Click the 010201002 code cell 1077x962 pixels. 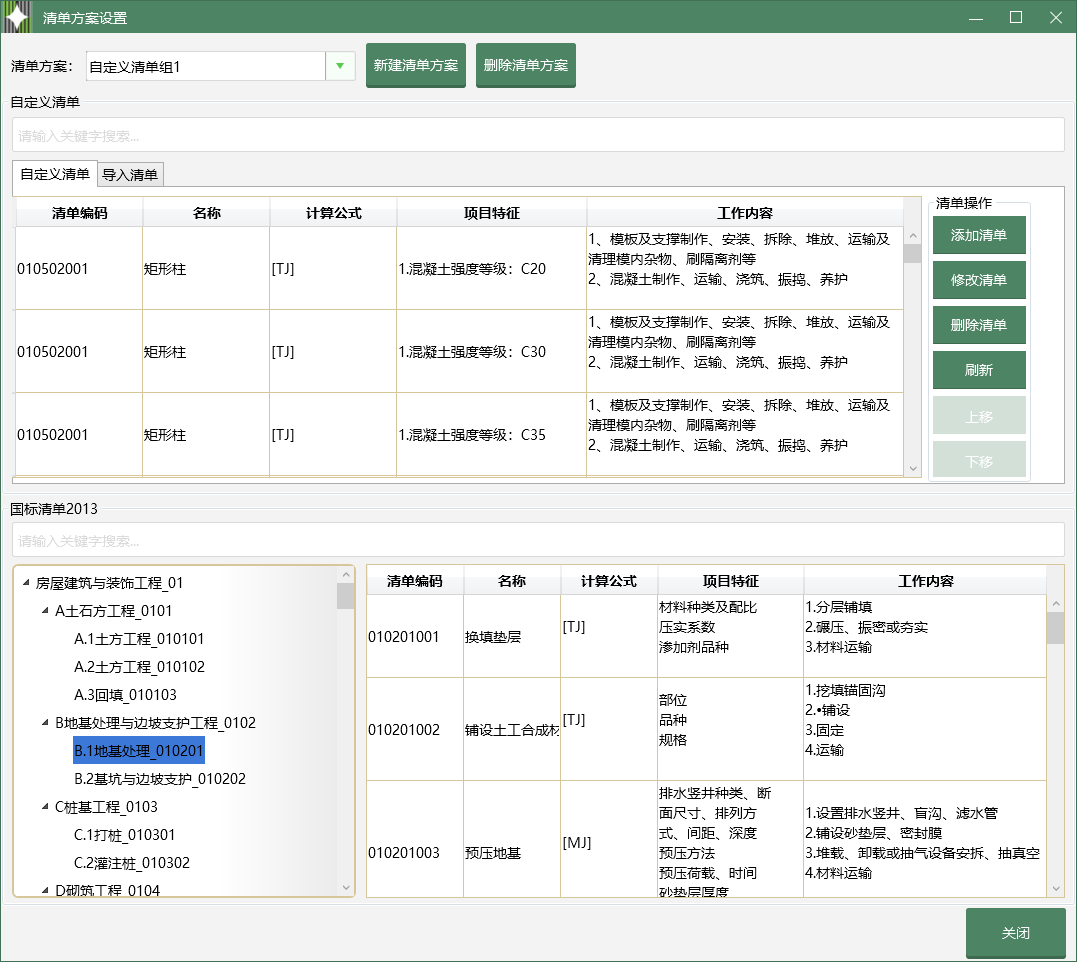click(x=415, y=729)
